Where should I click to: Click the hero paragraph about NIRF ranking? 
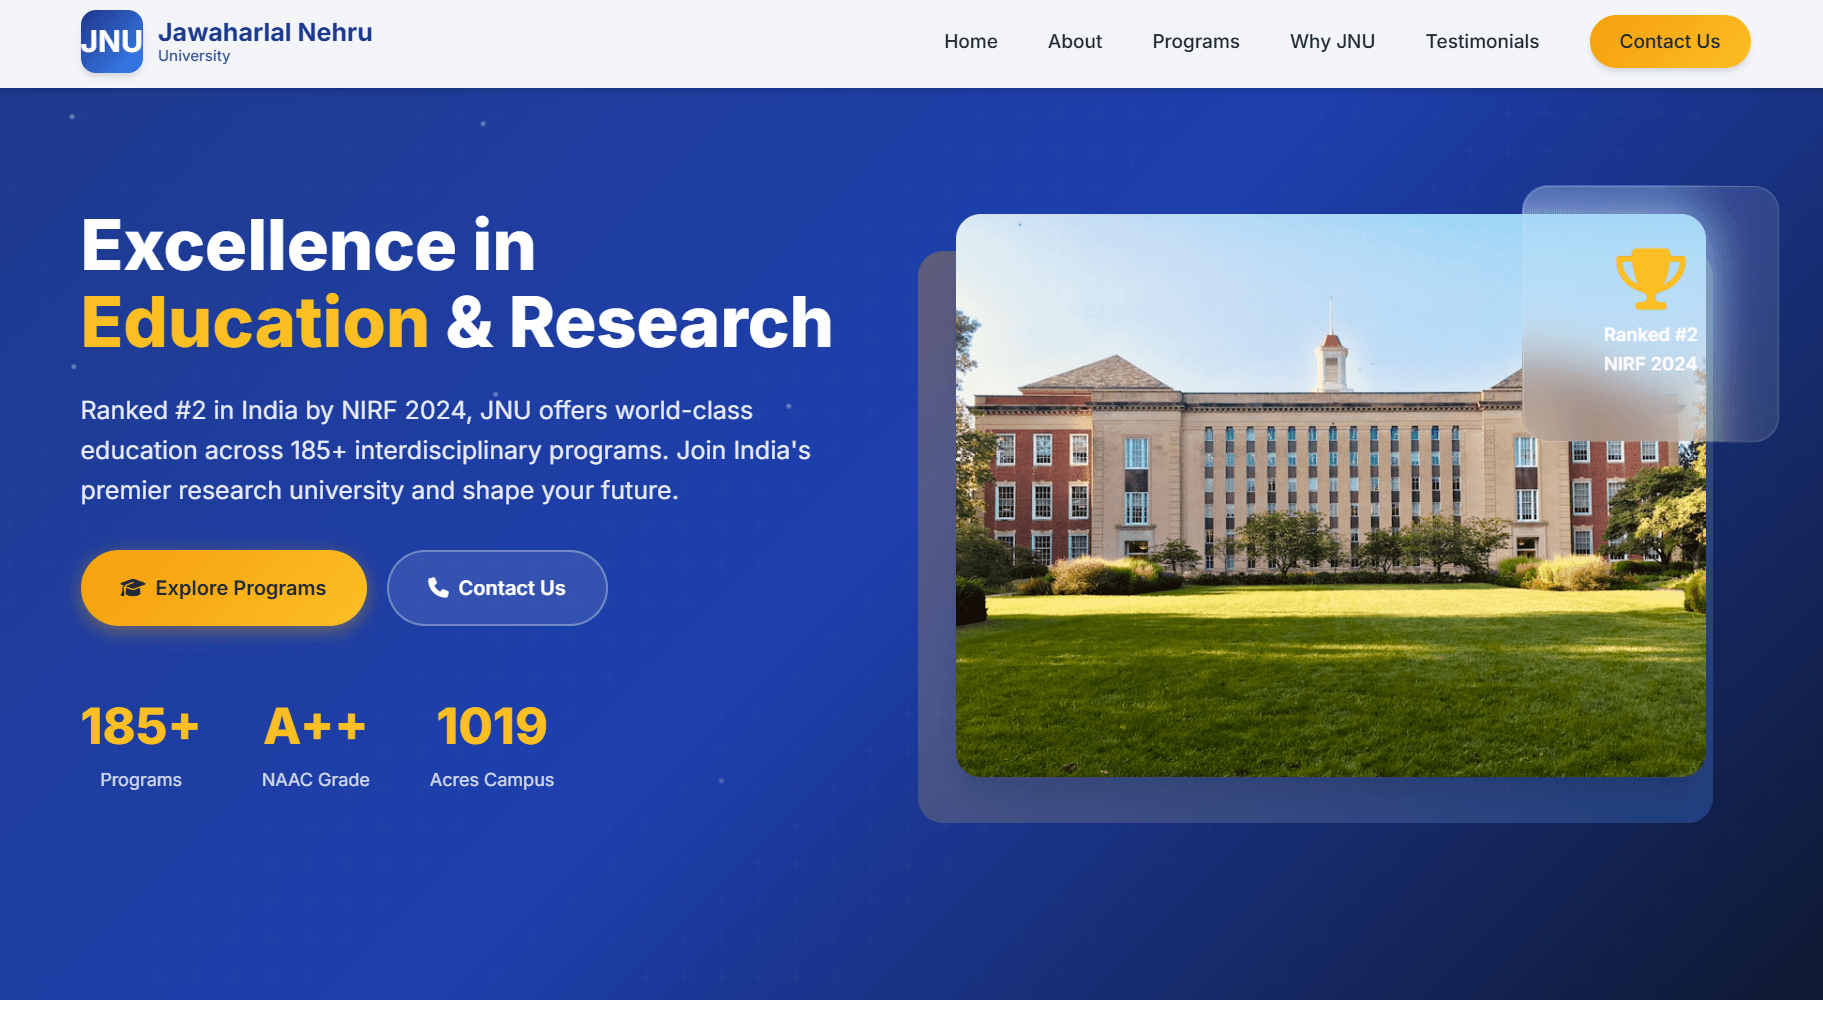tap(446, 450)
